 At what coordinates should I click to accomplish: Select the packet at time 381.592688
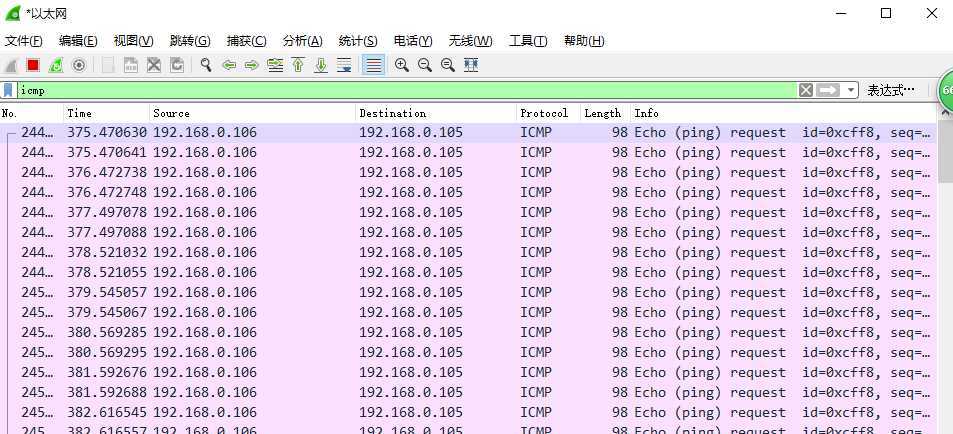click(468, 393)
